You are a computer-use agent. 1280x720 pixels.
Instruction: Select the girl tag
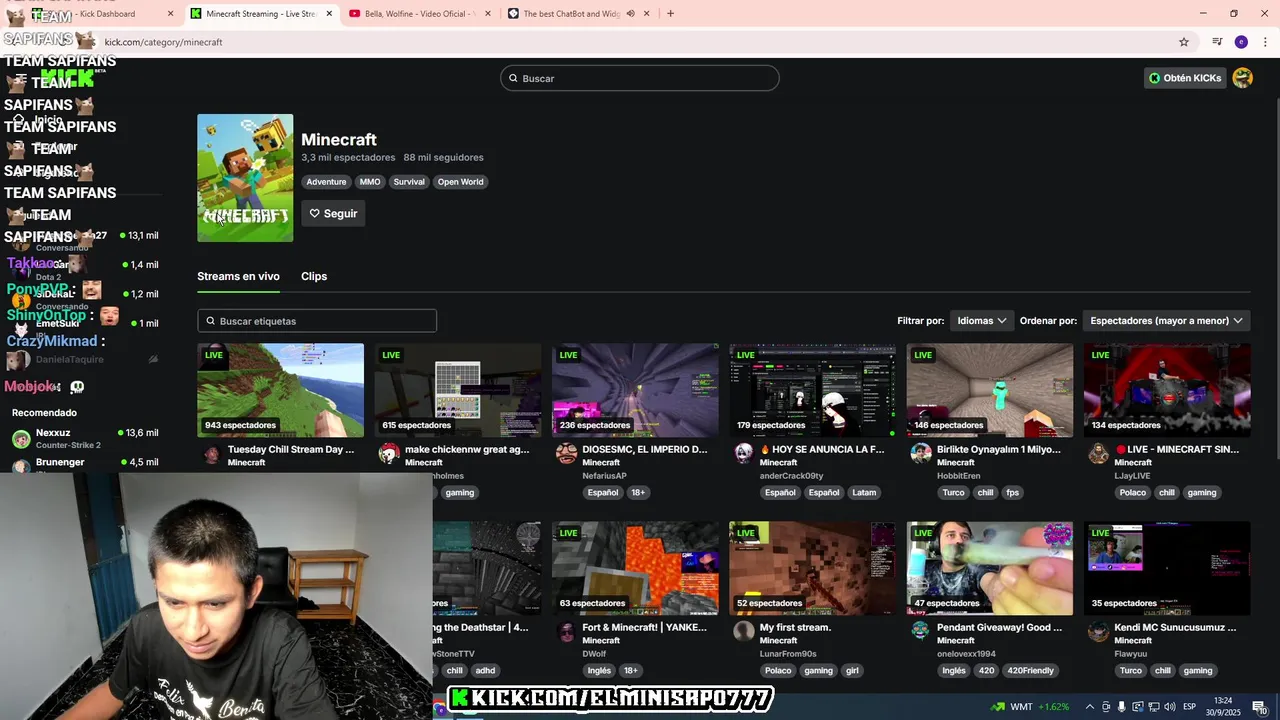(852, 670)
